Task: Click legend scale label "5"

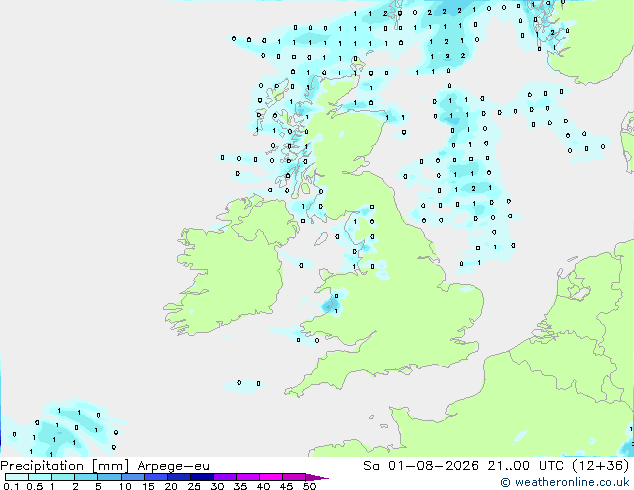Action: click(x=98, y=486)
